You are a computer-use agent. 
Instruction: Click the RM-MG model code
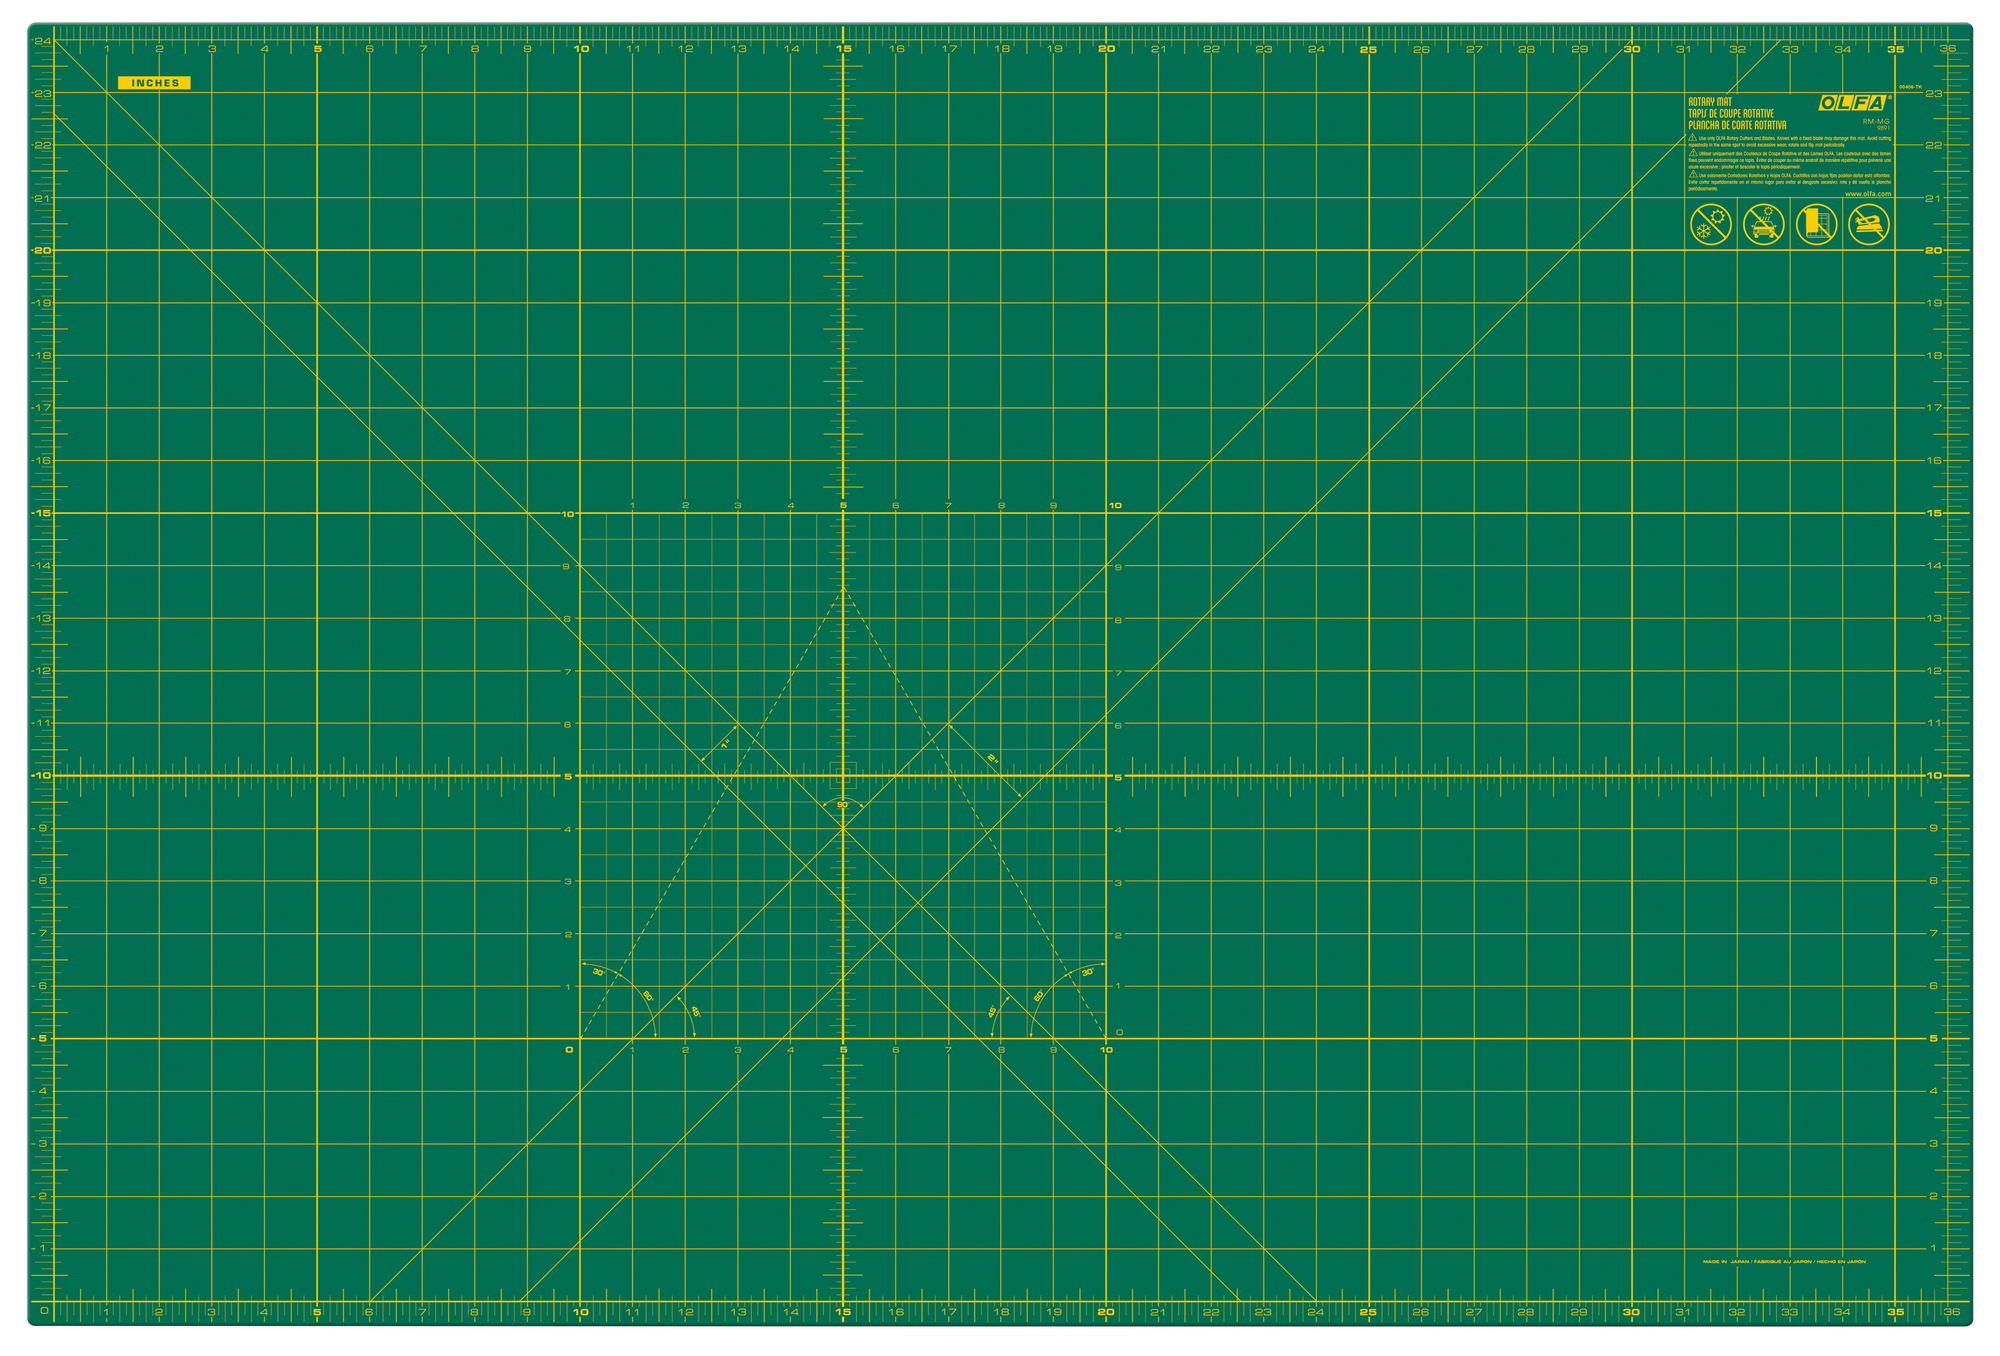coord(1876,121)
